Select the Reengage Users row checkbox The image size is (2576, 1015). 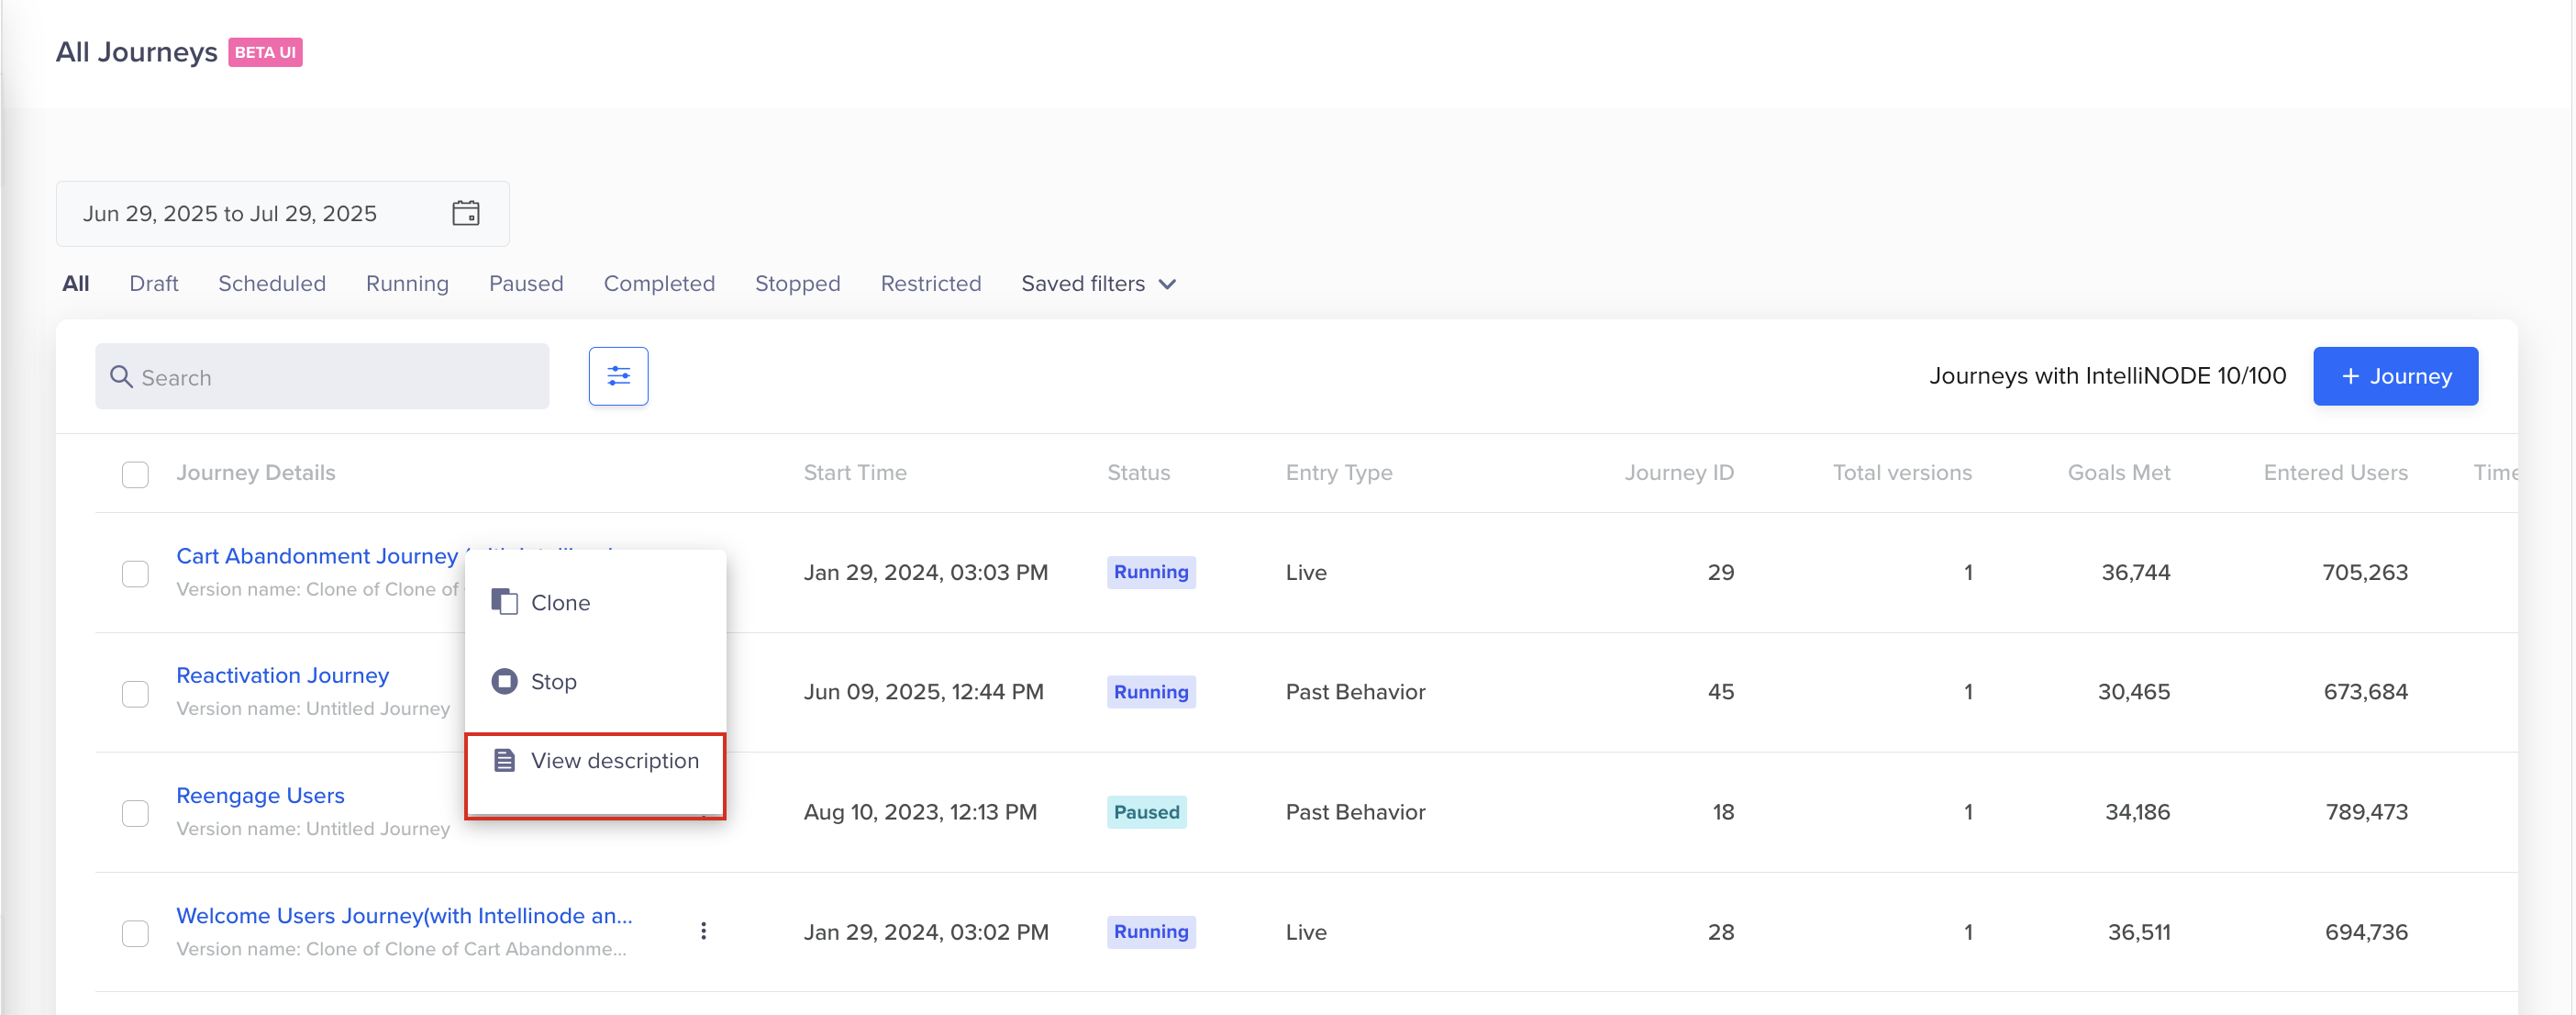(135, 813)
